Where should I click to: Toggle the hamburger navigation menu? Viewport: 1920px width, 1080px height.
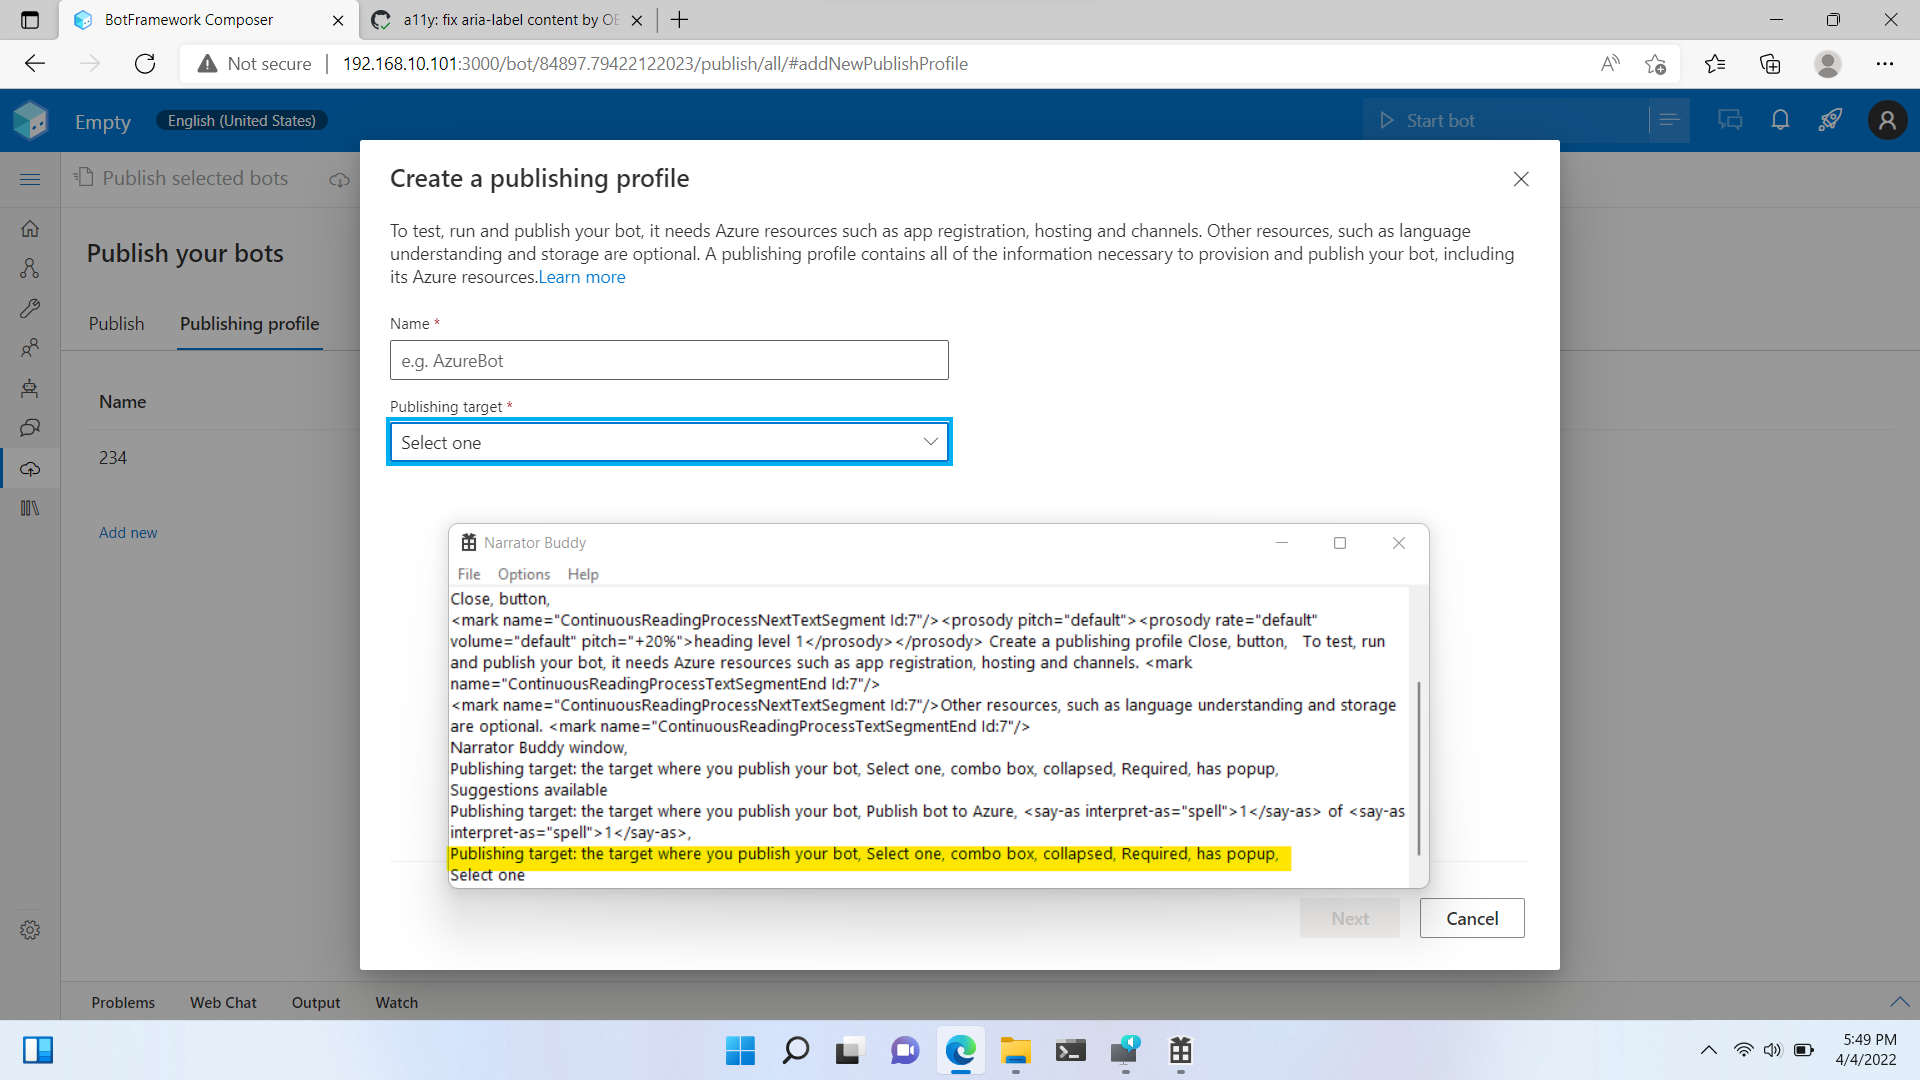(x=30, y=179)
